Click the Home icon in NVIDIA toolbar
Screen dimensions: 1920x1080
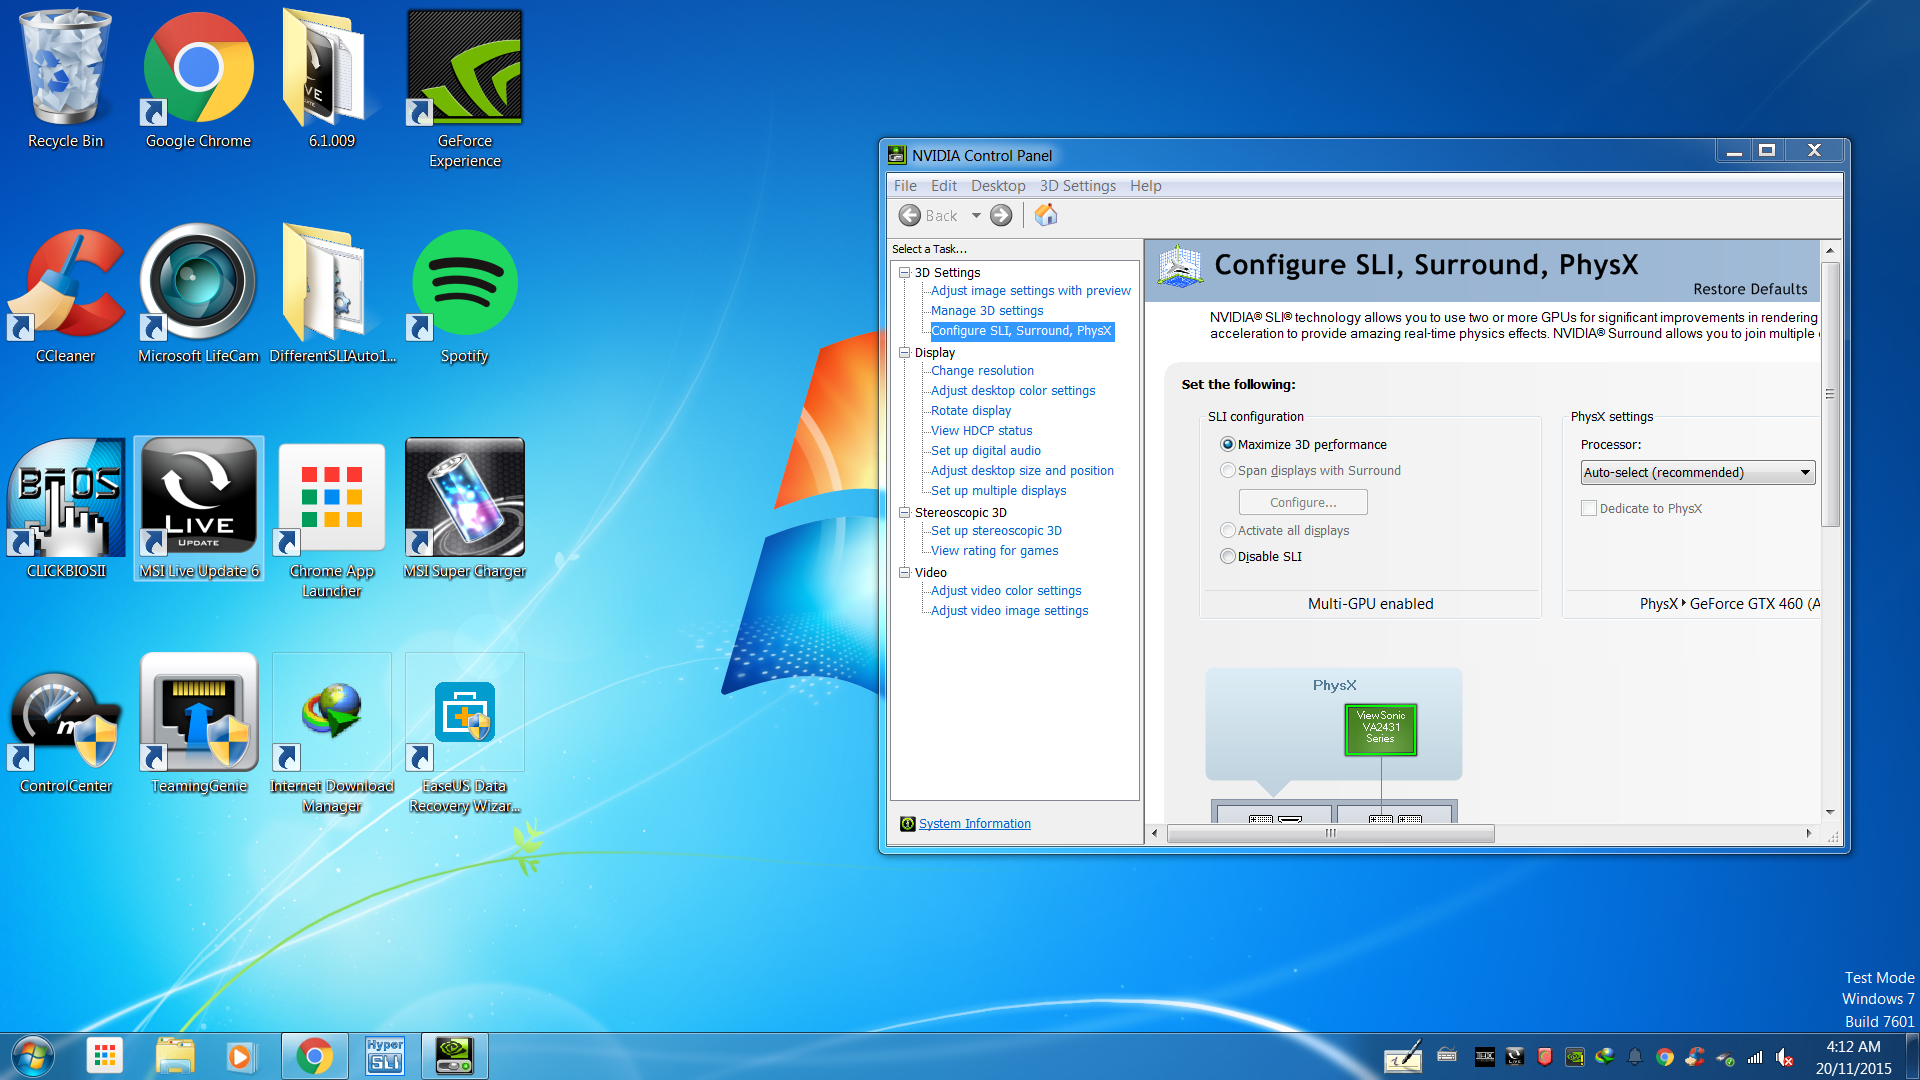click(1046, 215)
